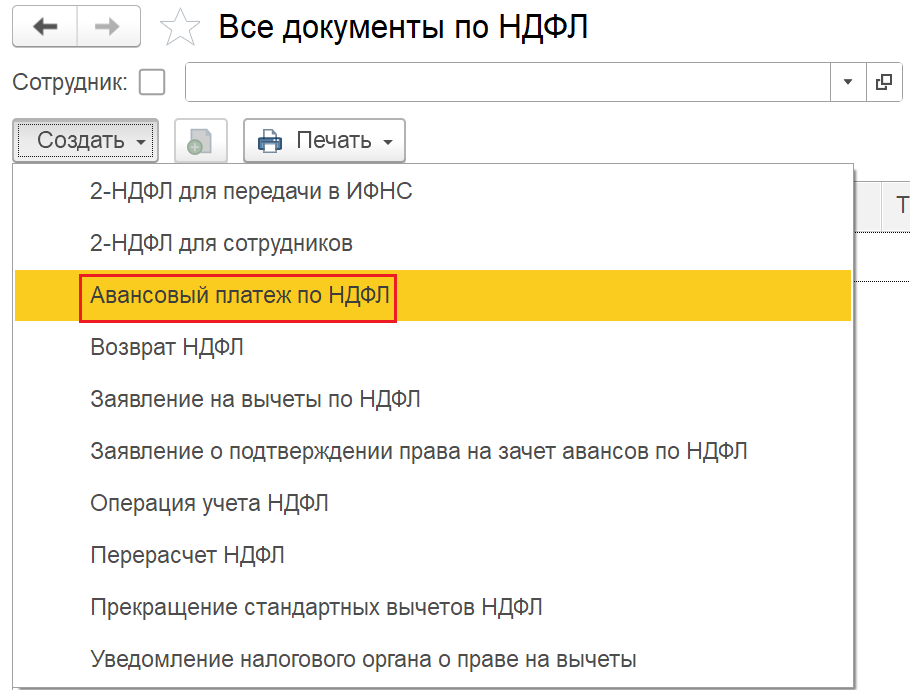Choose 2-НДФЛ для сотрудников
910x690 pixels.
(433, 243)
